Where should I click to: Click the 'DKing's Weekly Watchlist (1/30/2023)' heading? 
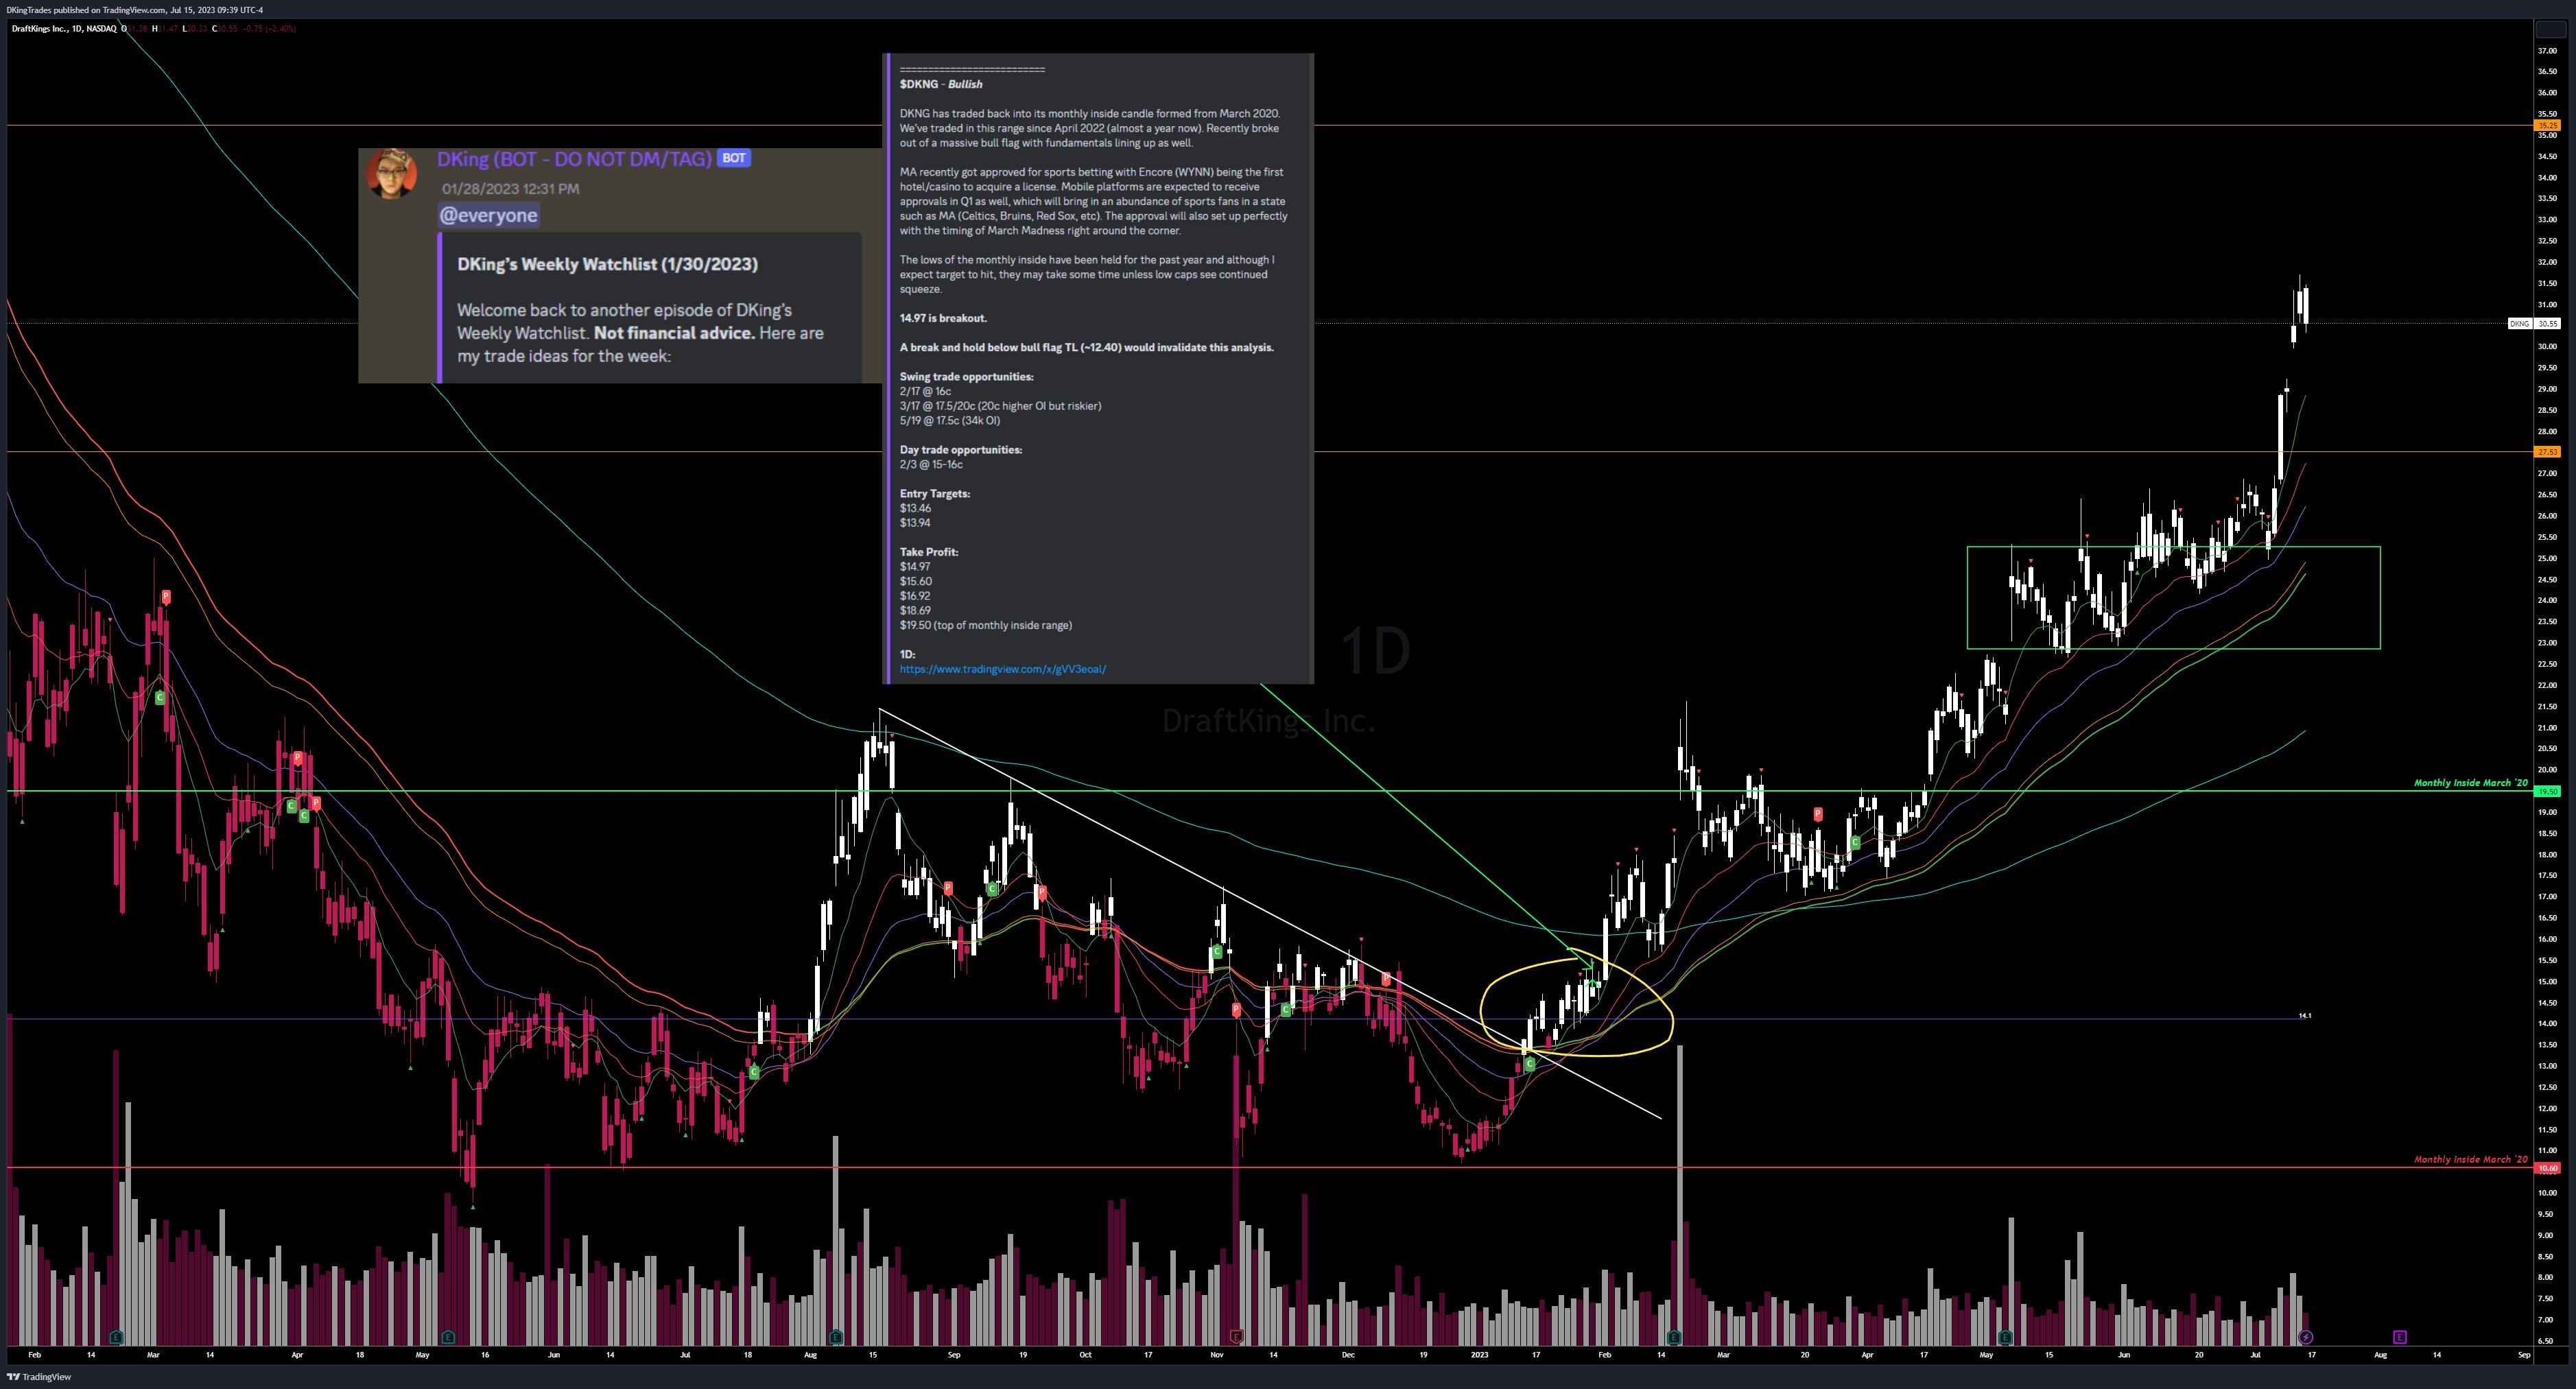[x=607, y=264]
